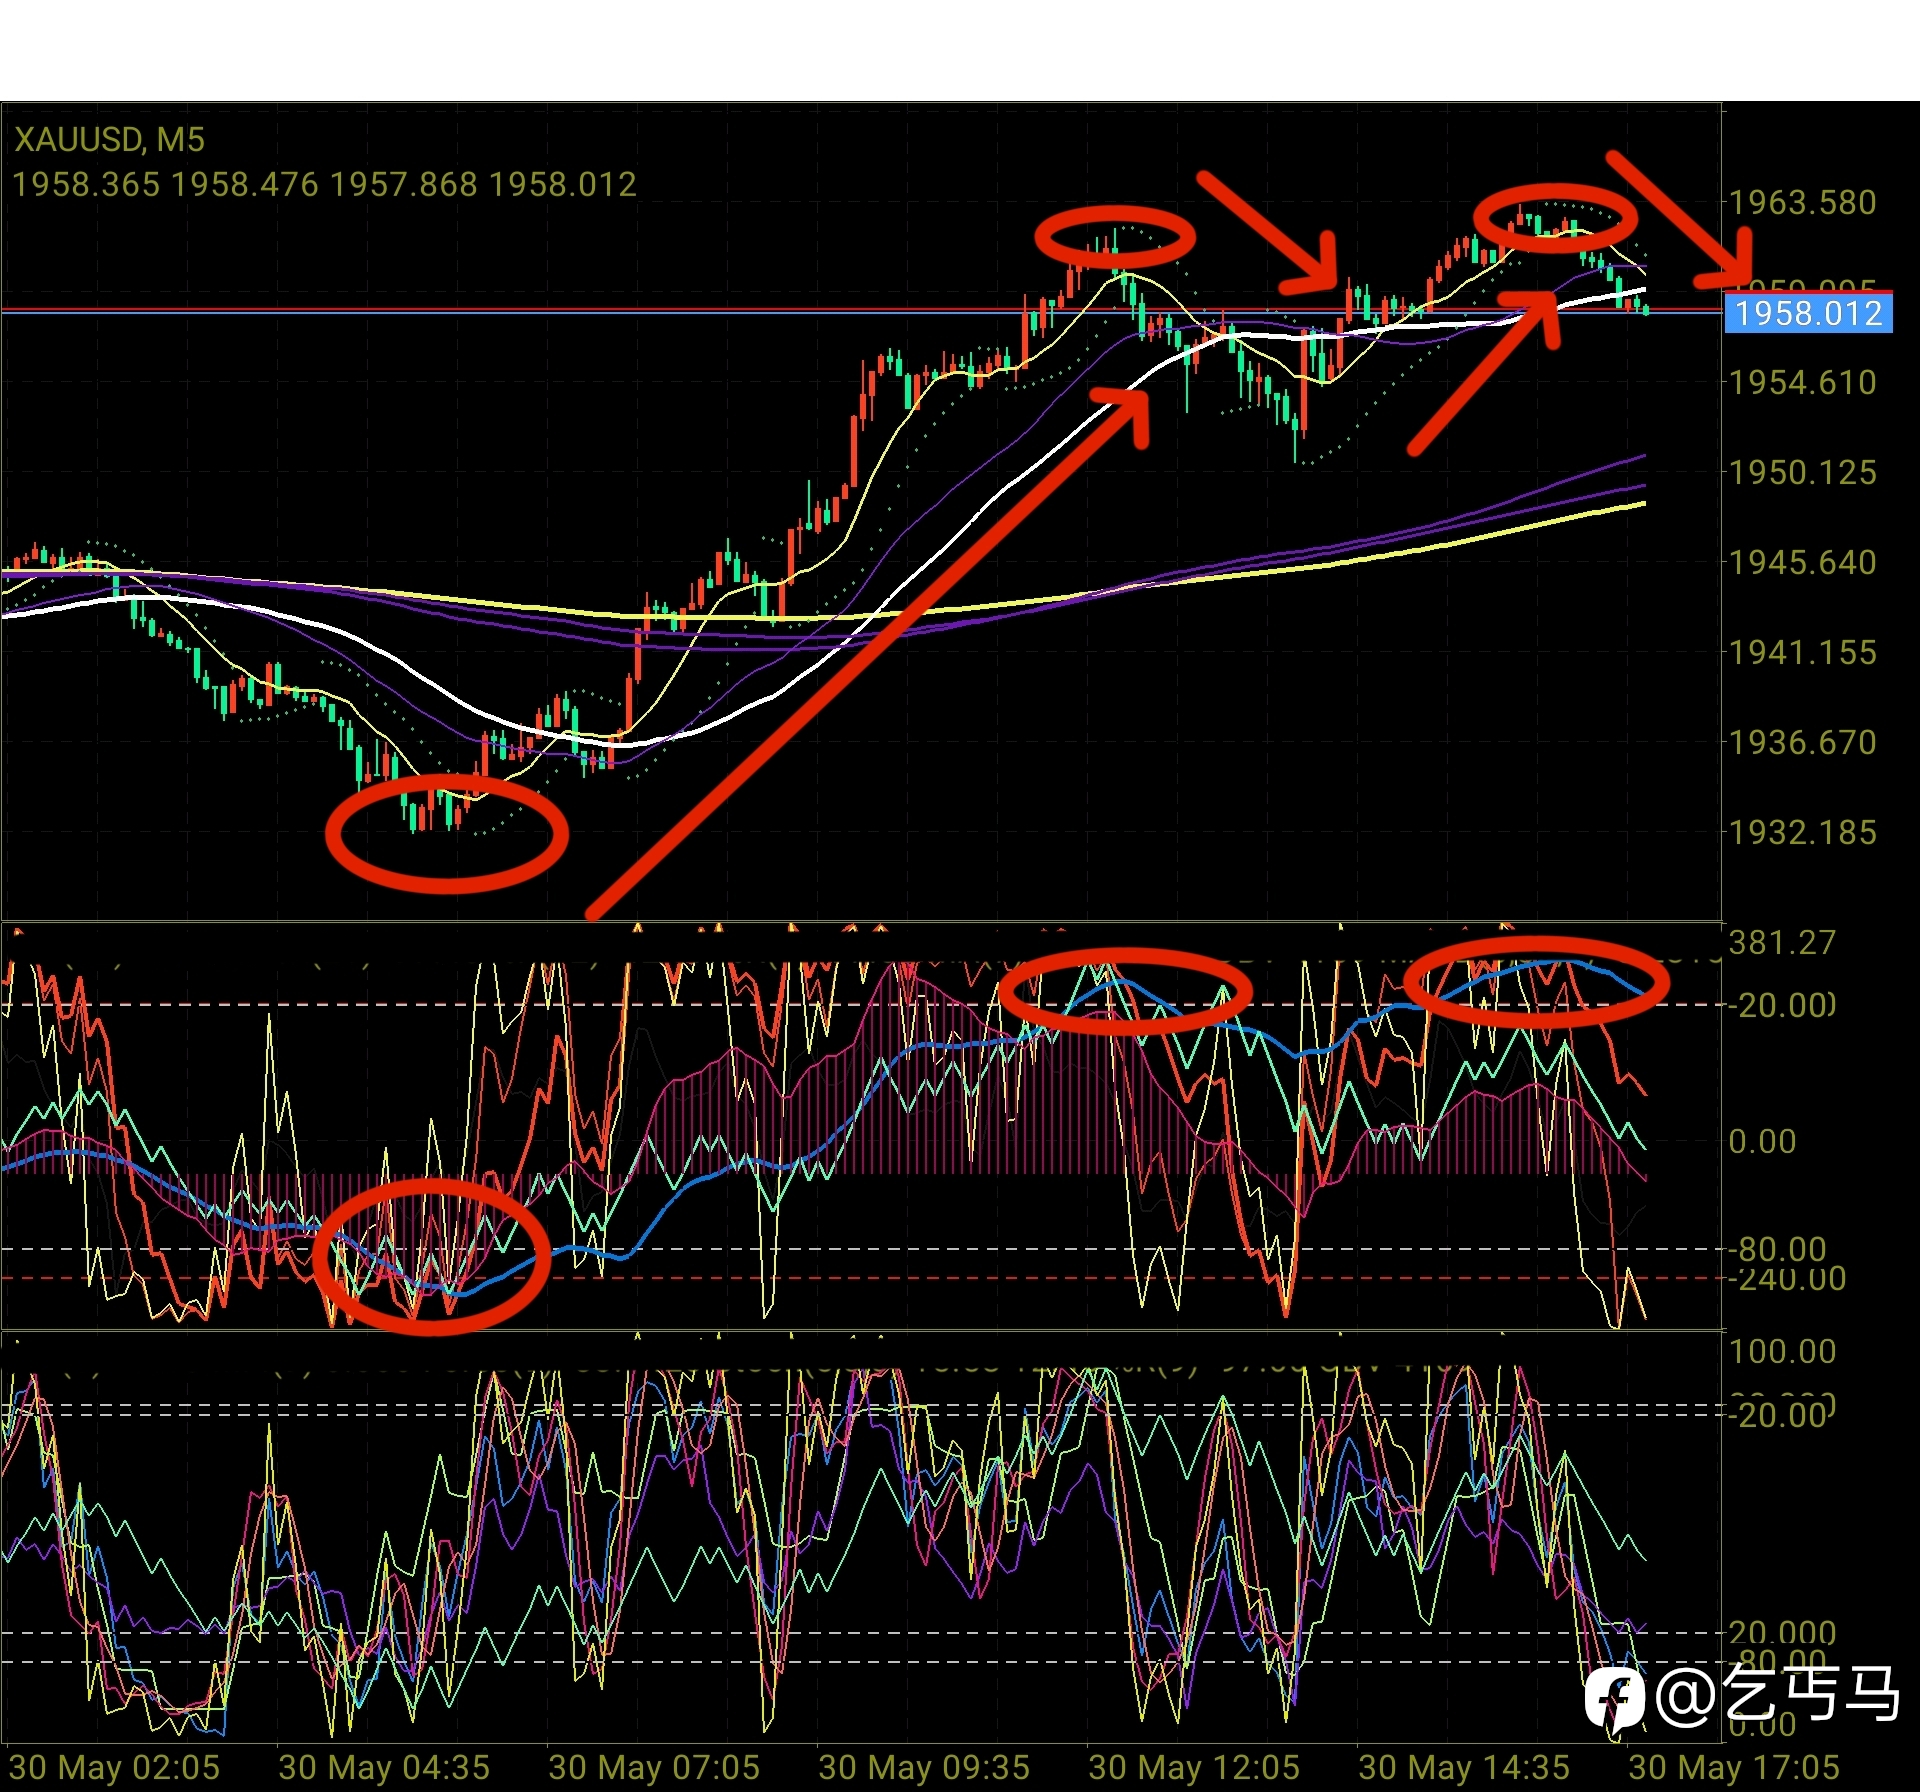Click the rightmost red circle in middle indicator

1536,982
